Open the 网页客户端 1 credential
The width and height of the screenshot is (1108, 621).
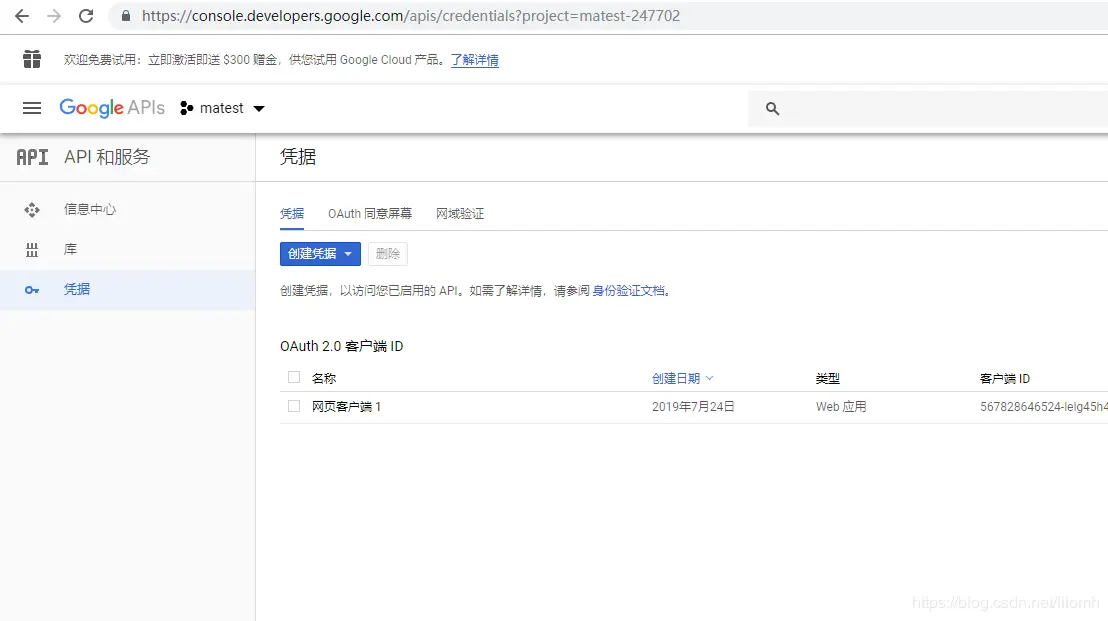346,406
